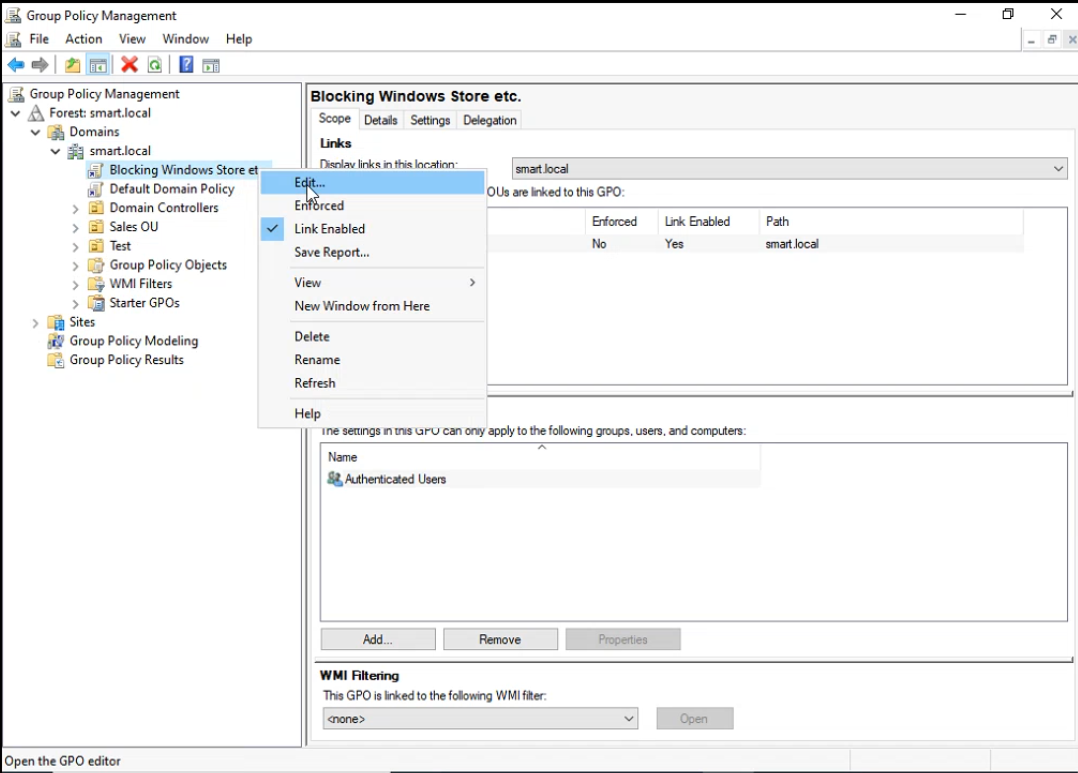Choose Rename from the context menu
The height and width of the screenshot is (773, 1078).
coord(373,360)
